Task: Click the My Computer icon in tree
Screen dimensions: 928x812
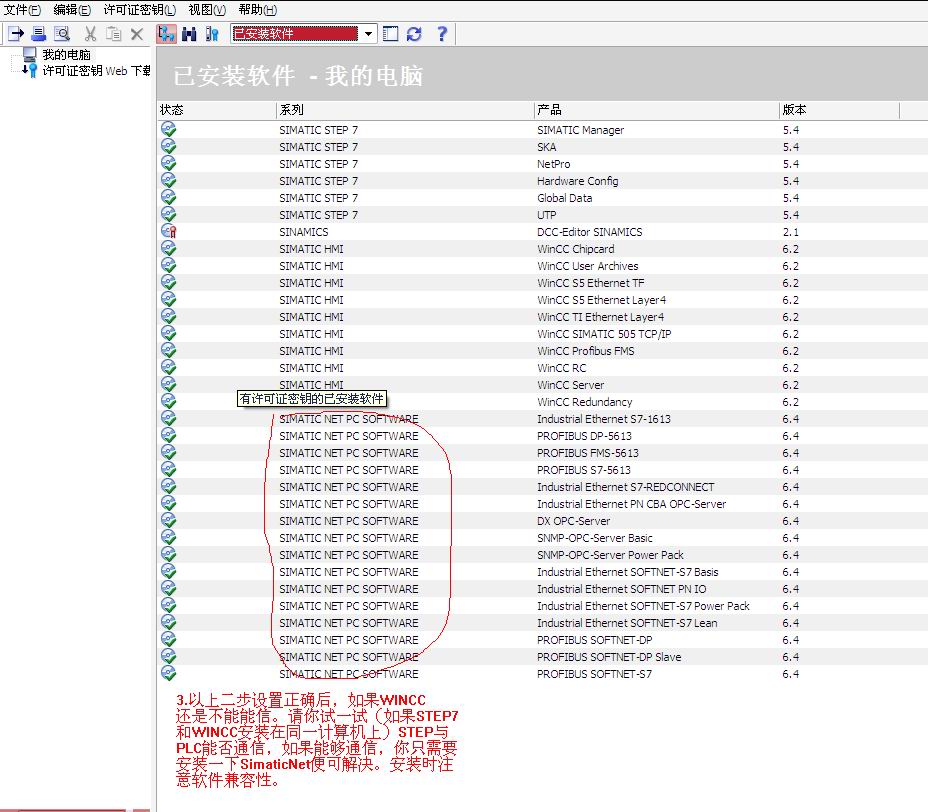Action: [30, 55]
